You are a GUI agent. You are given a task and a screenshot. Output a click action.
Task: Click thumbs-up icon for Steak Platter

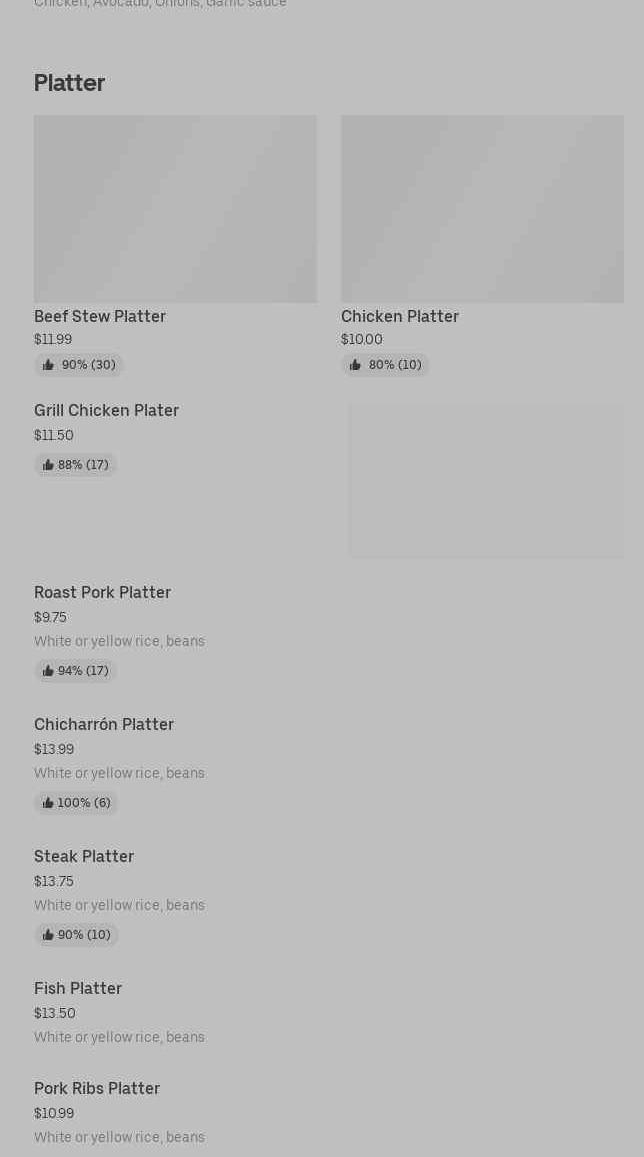tap(48, 935)
